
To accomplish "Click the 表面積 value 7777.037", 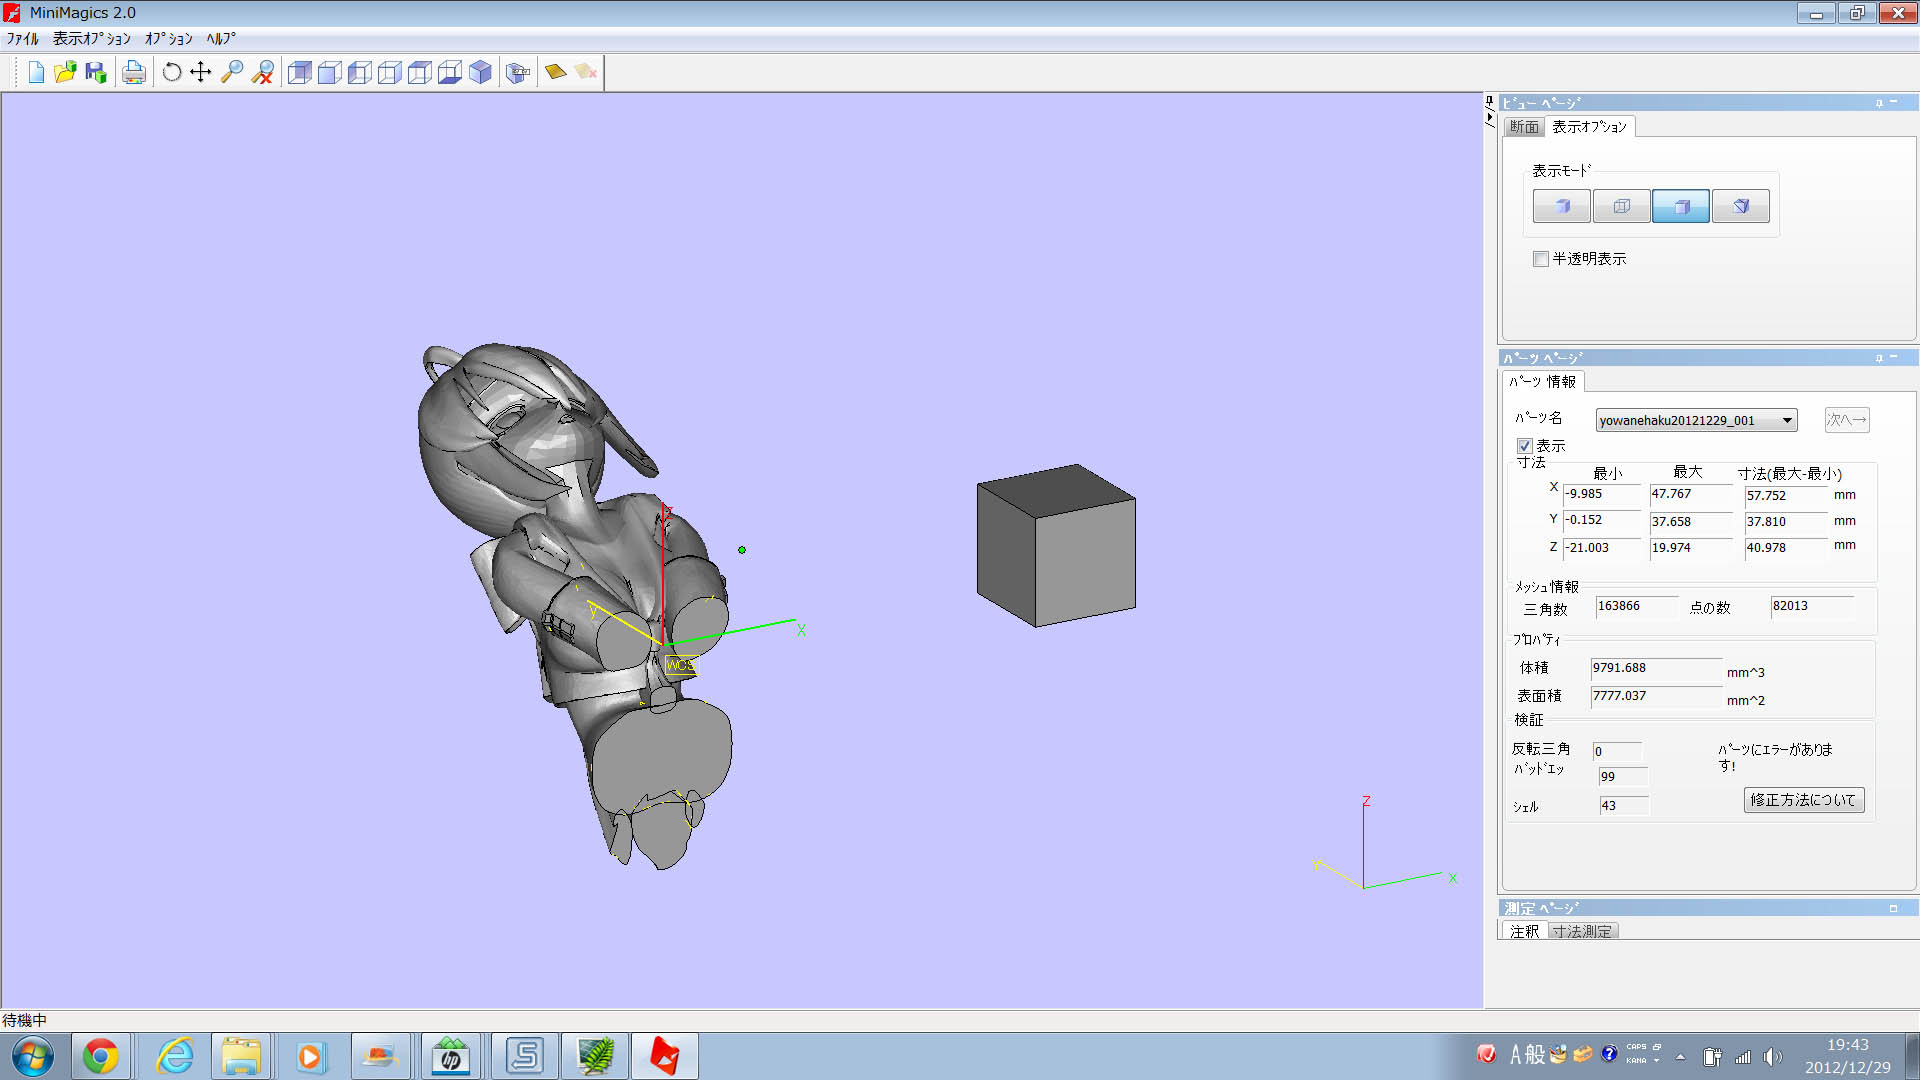I will (1656, 696).
